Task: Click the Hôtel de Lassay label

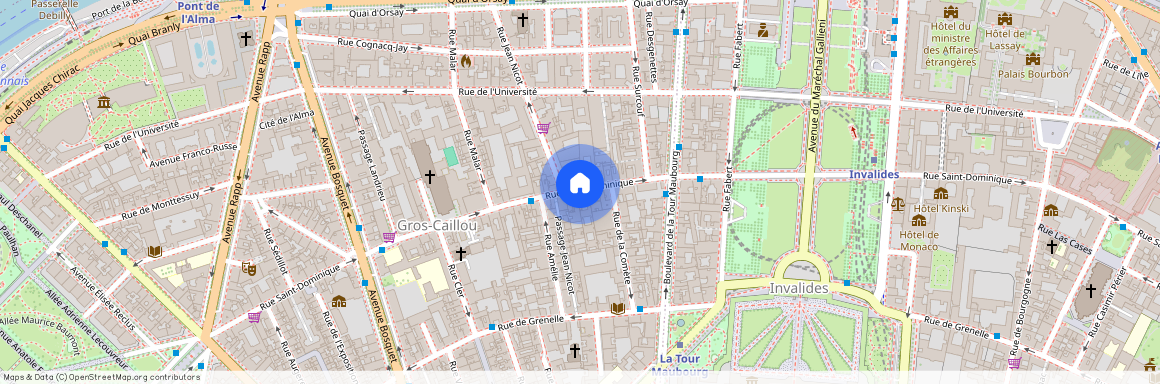Action: coord(1005,40)
